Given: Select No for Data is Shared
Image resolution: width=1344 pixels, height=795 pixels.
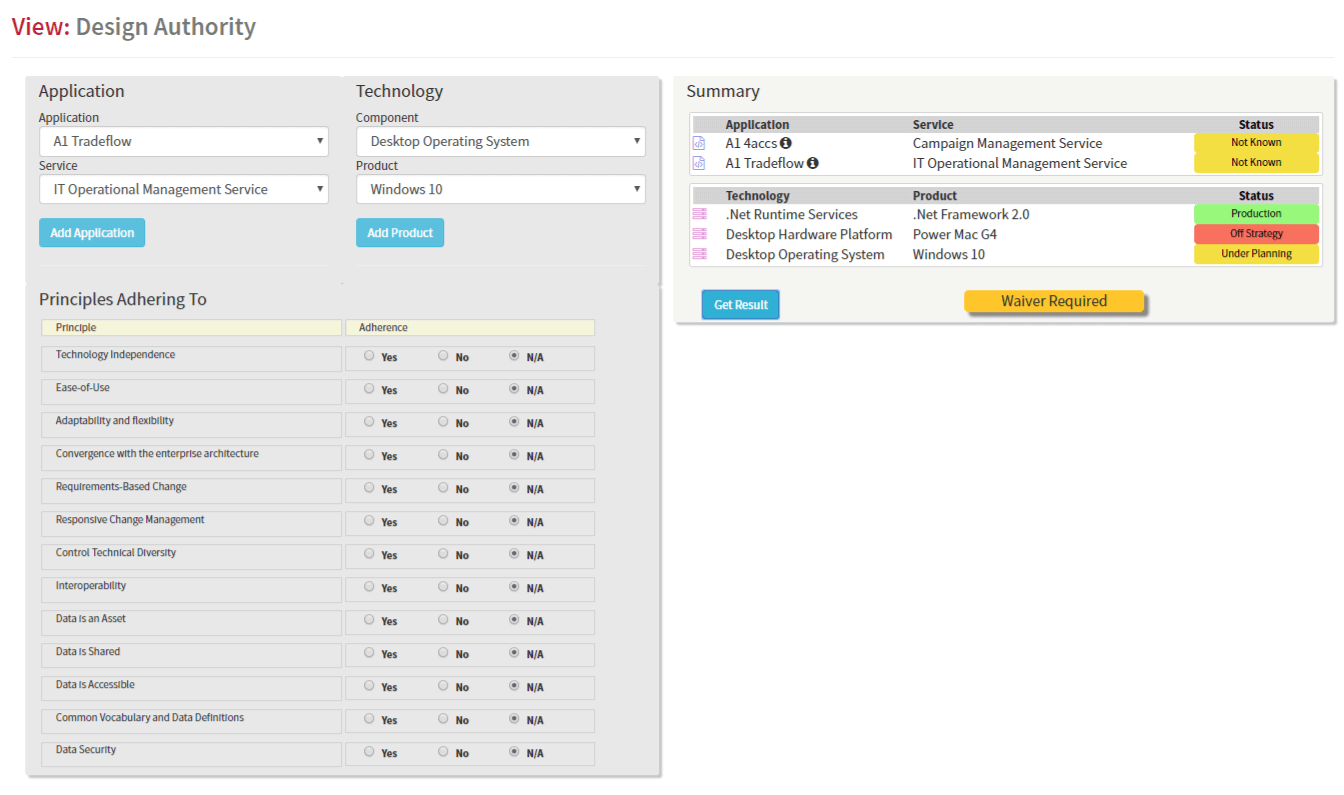Looking at the screenshot, I should (443, 652).
